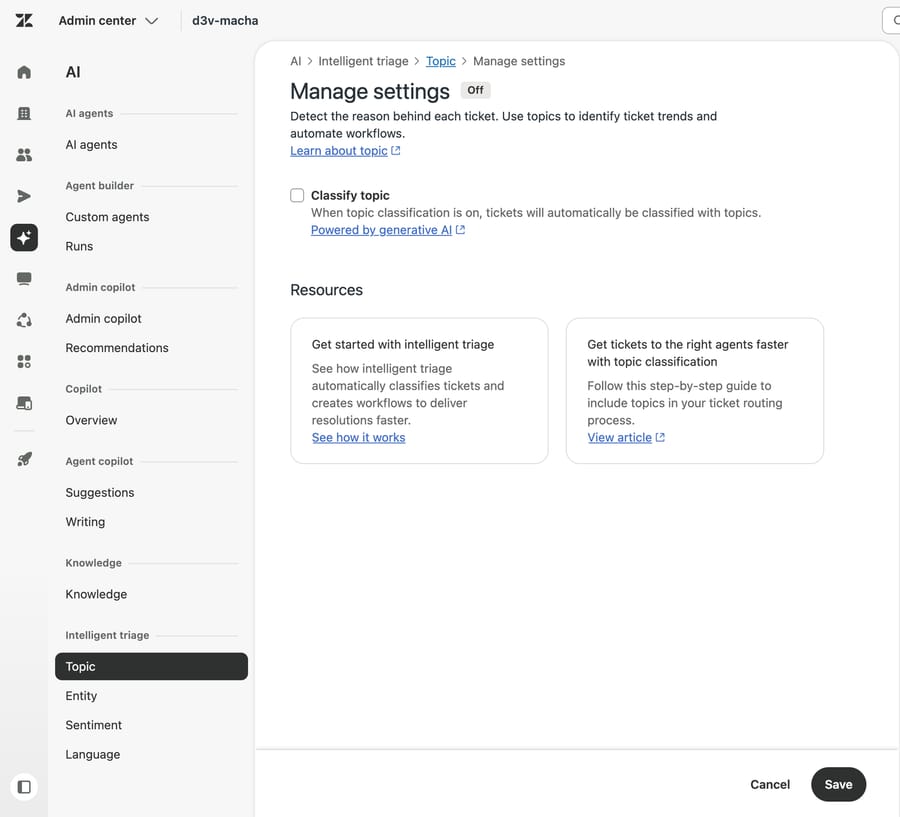Open the People icon in sidebar
Viewport: 900px width, 817px height.
click(x=24, y=155)
